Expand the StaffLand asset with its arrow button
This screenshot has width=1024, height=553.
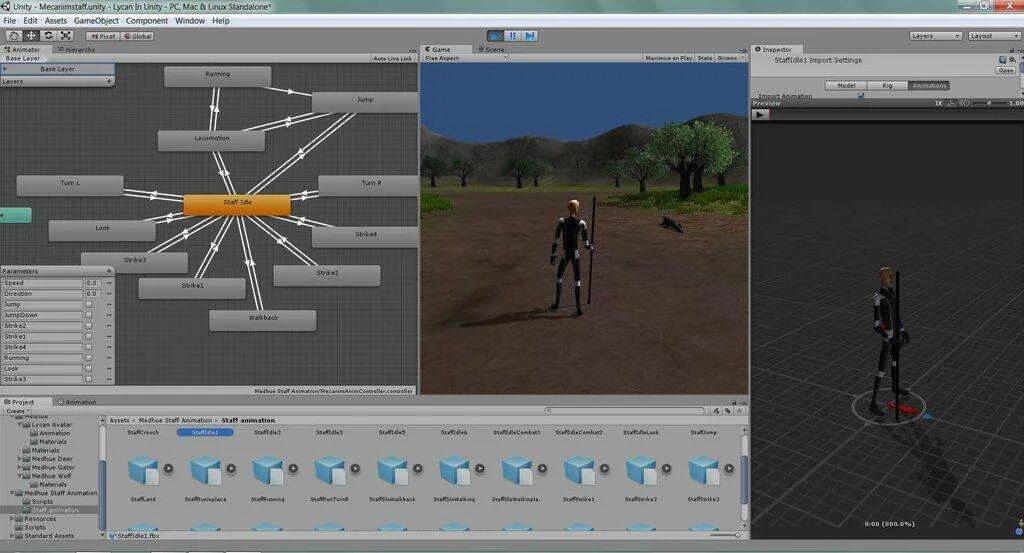pyautogui.click(x=168, y=468)
